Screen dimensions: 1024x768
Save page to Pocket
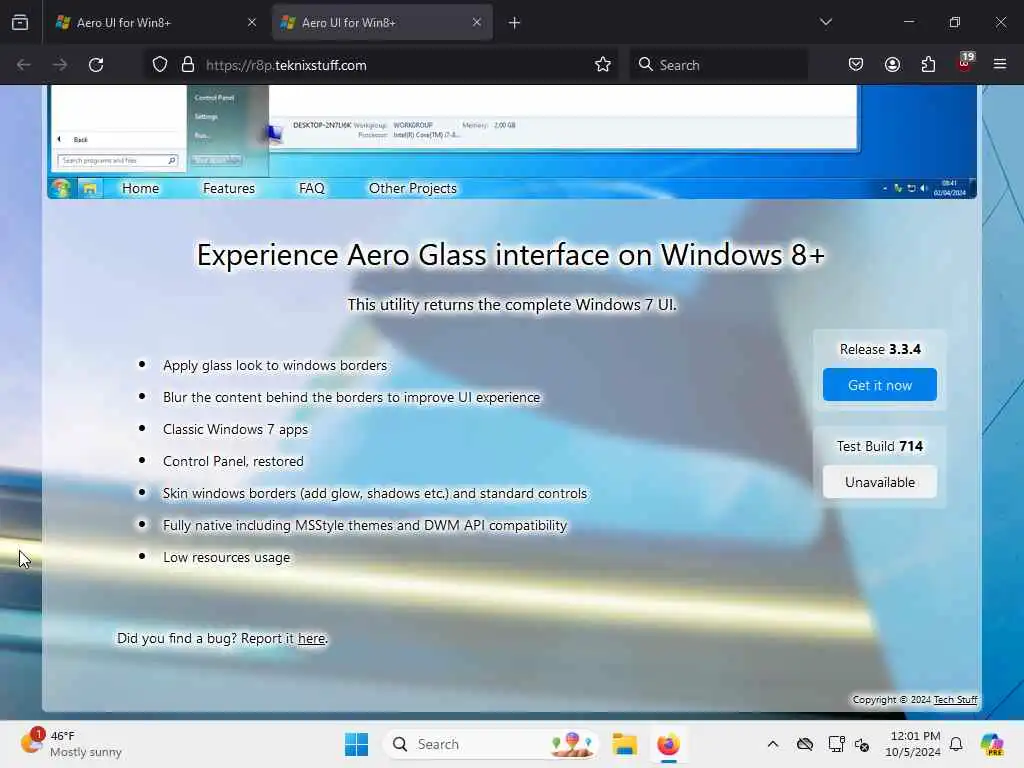(x=856, y=65)
